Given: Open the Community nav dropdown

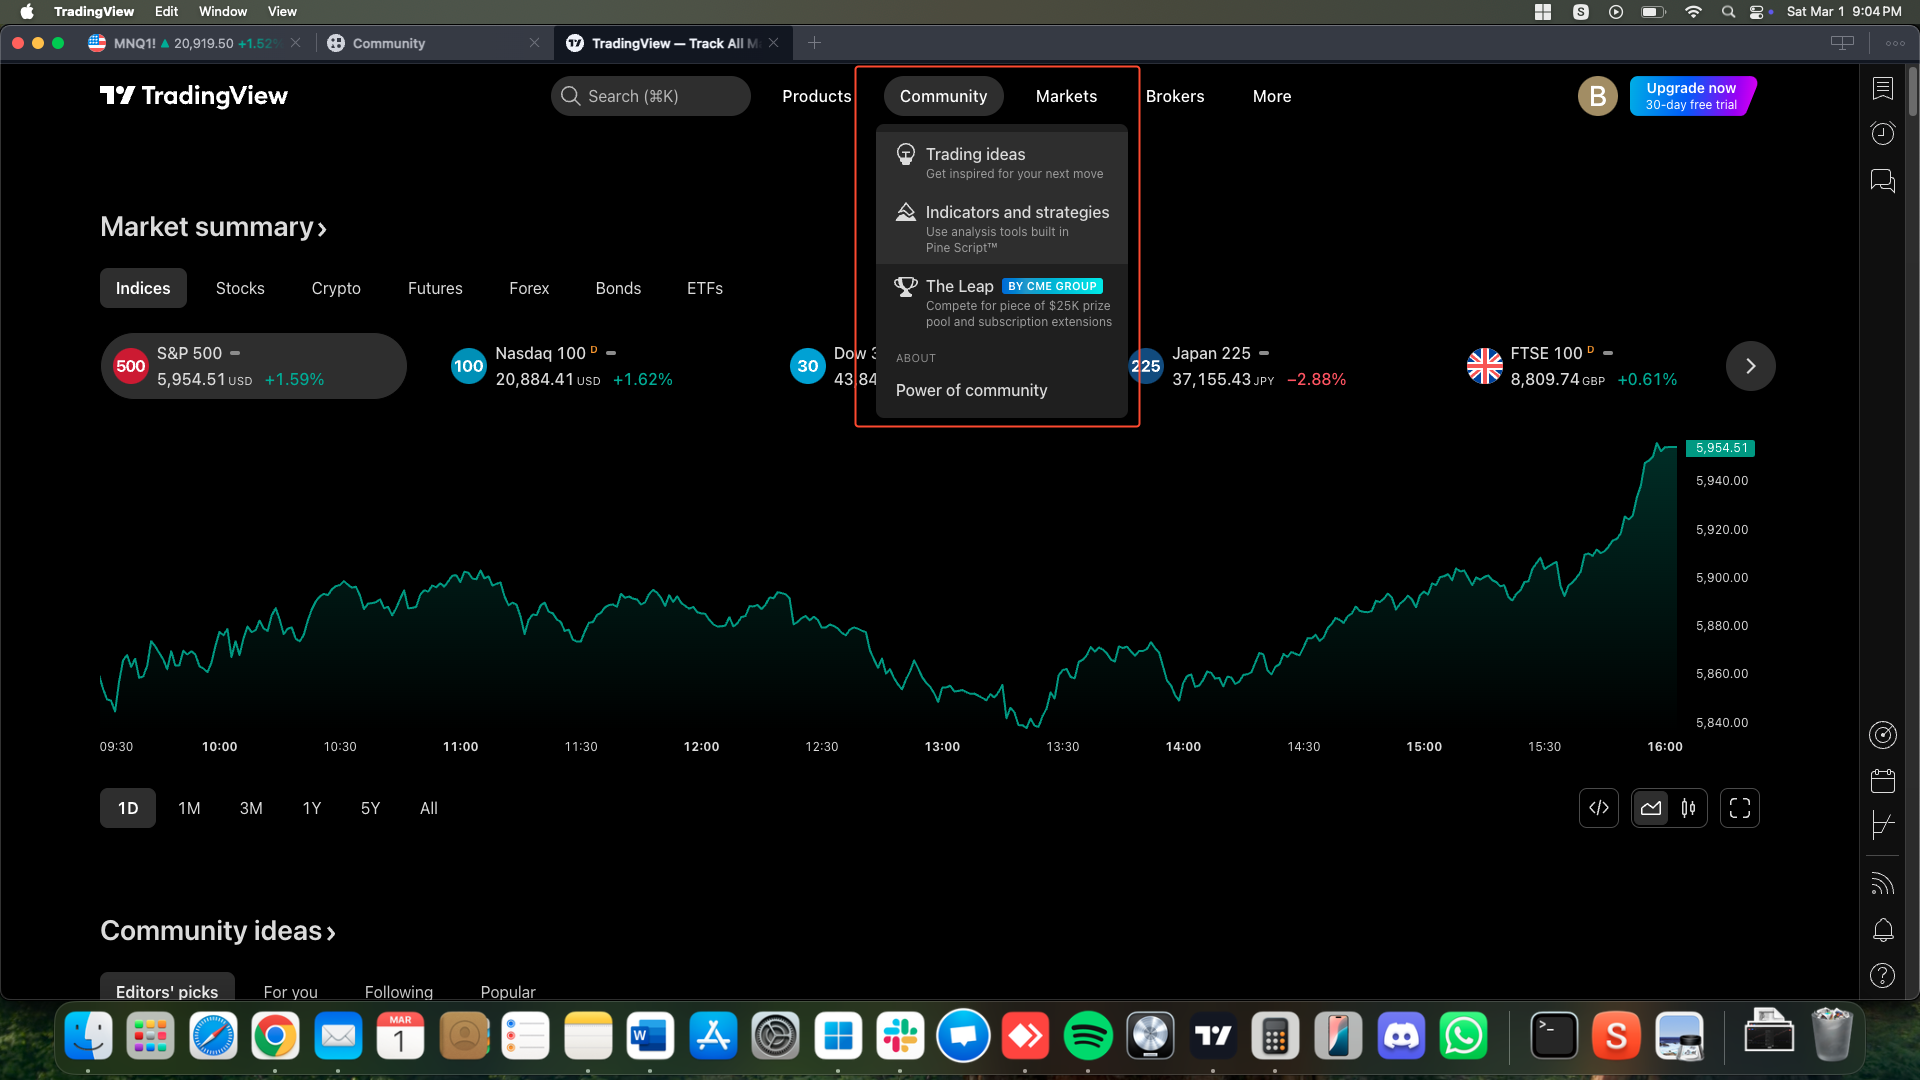Looking at the screenshot, I should (x=943, y=96).
